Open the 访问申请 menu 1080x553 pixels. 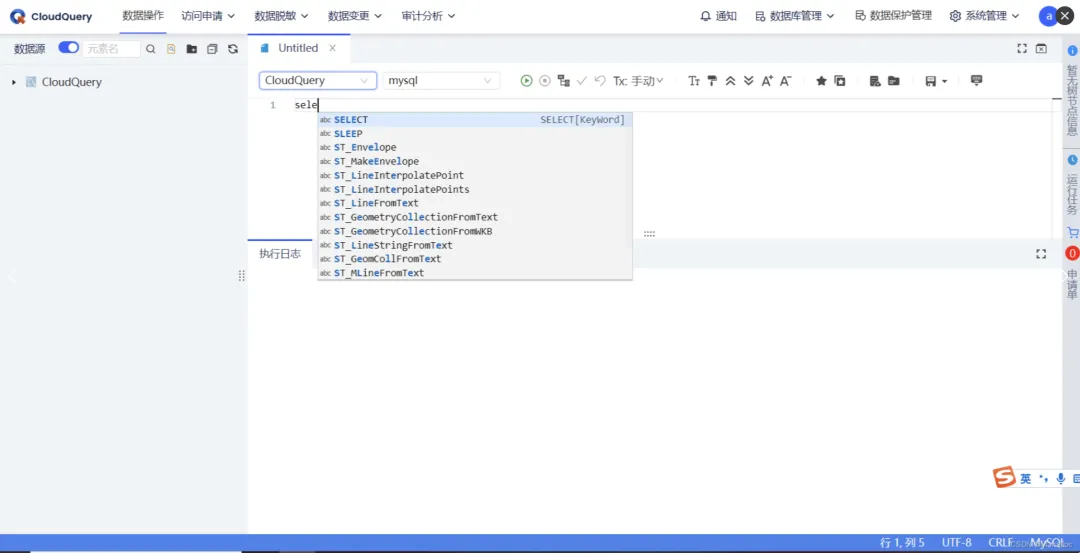[x=208, y=16]
